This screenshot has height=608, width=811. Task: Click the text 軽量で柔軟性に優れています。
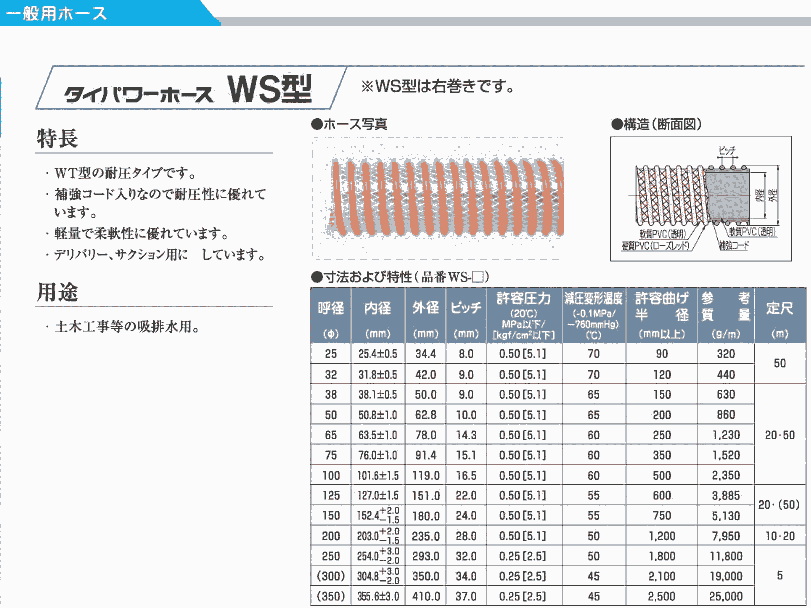click(x=142, y=234)
